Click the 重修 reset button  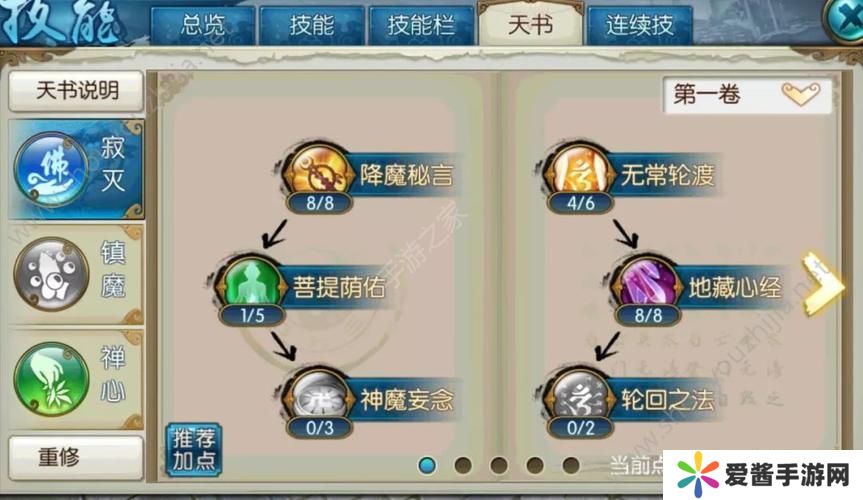pos(77,457)
